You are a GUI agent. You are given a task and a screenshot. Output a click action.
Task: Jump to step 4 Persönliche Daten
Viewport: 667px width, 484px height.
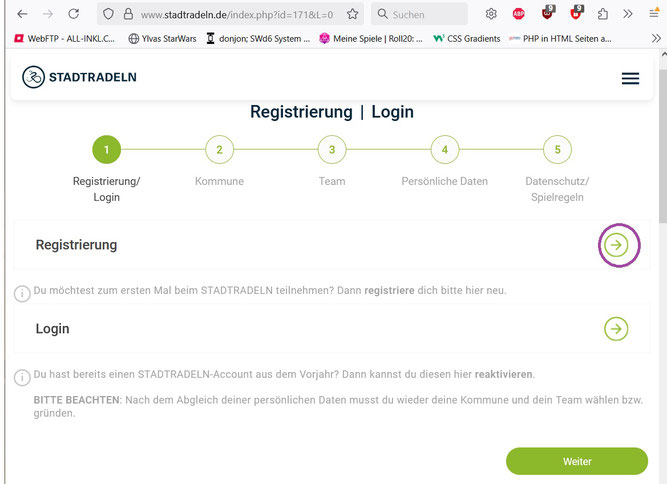click(445, 149)
